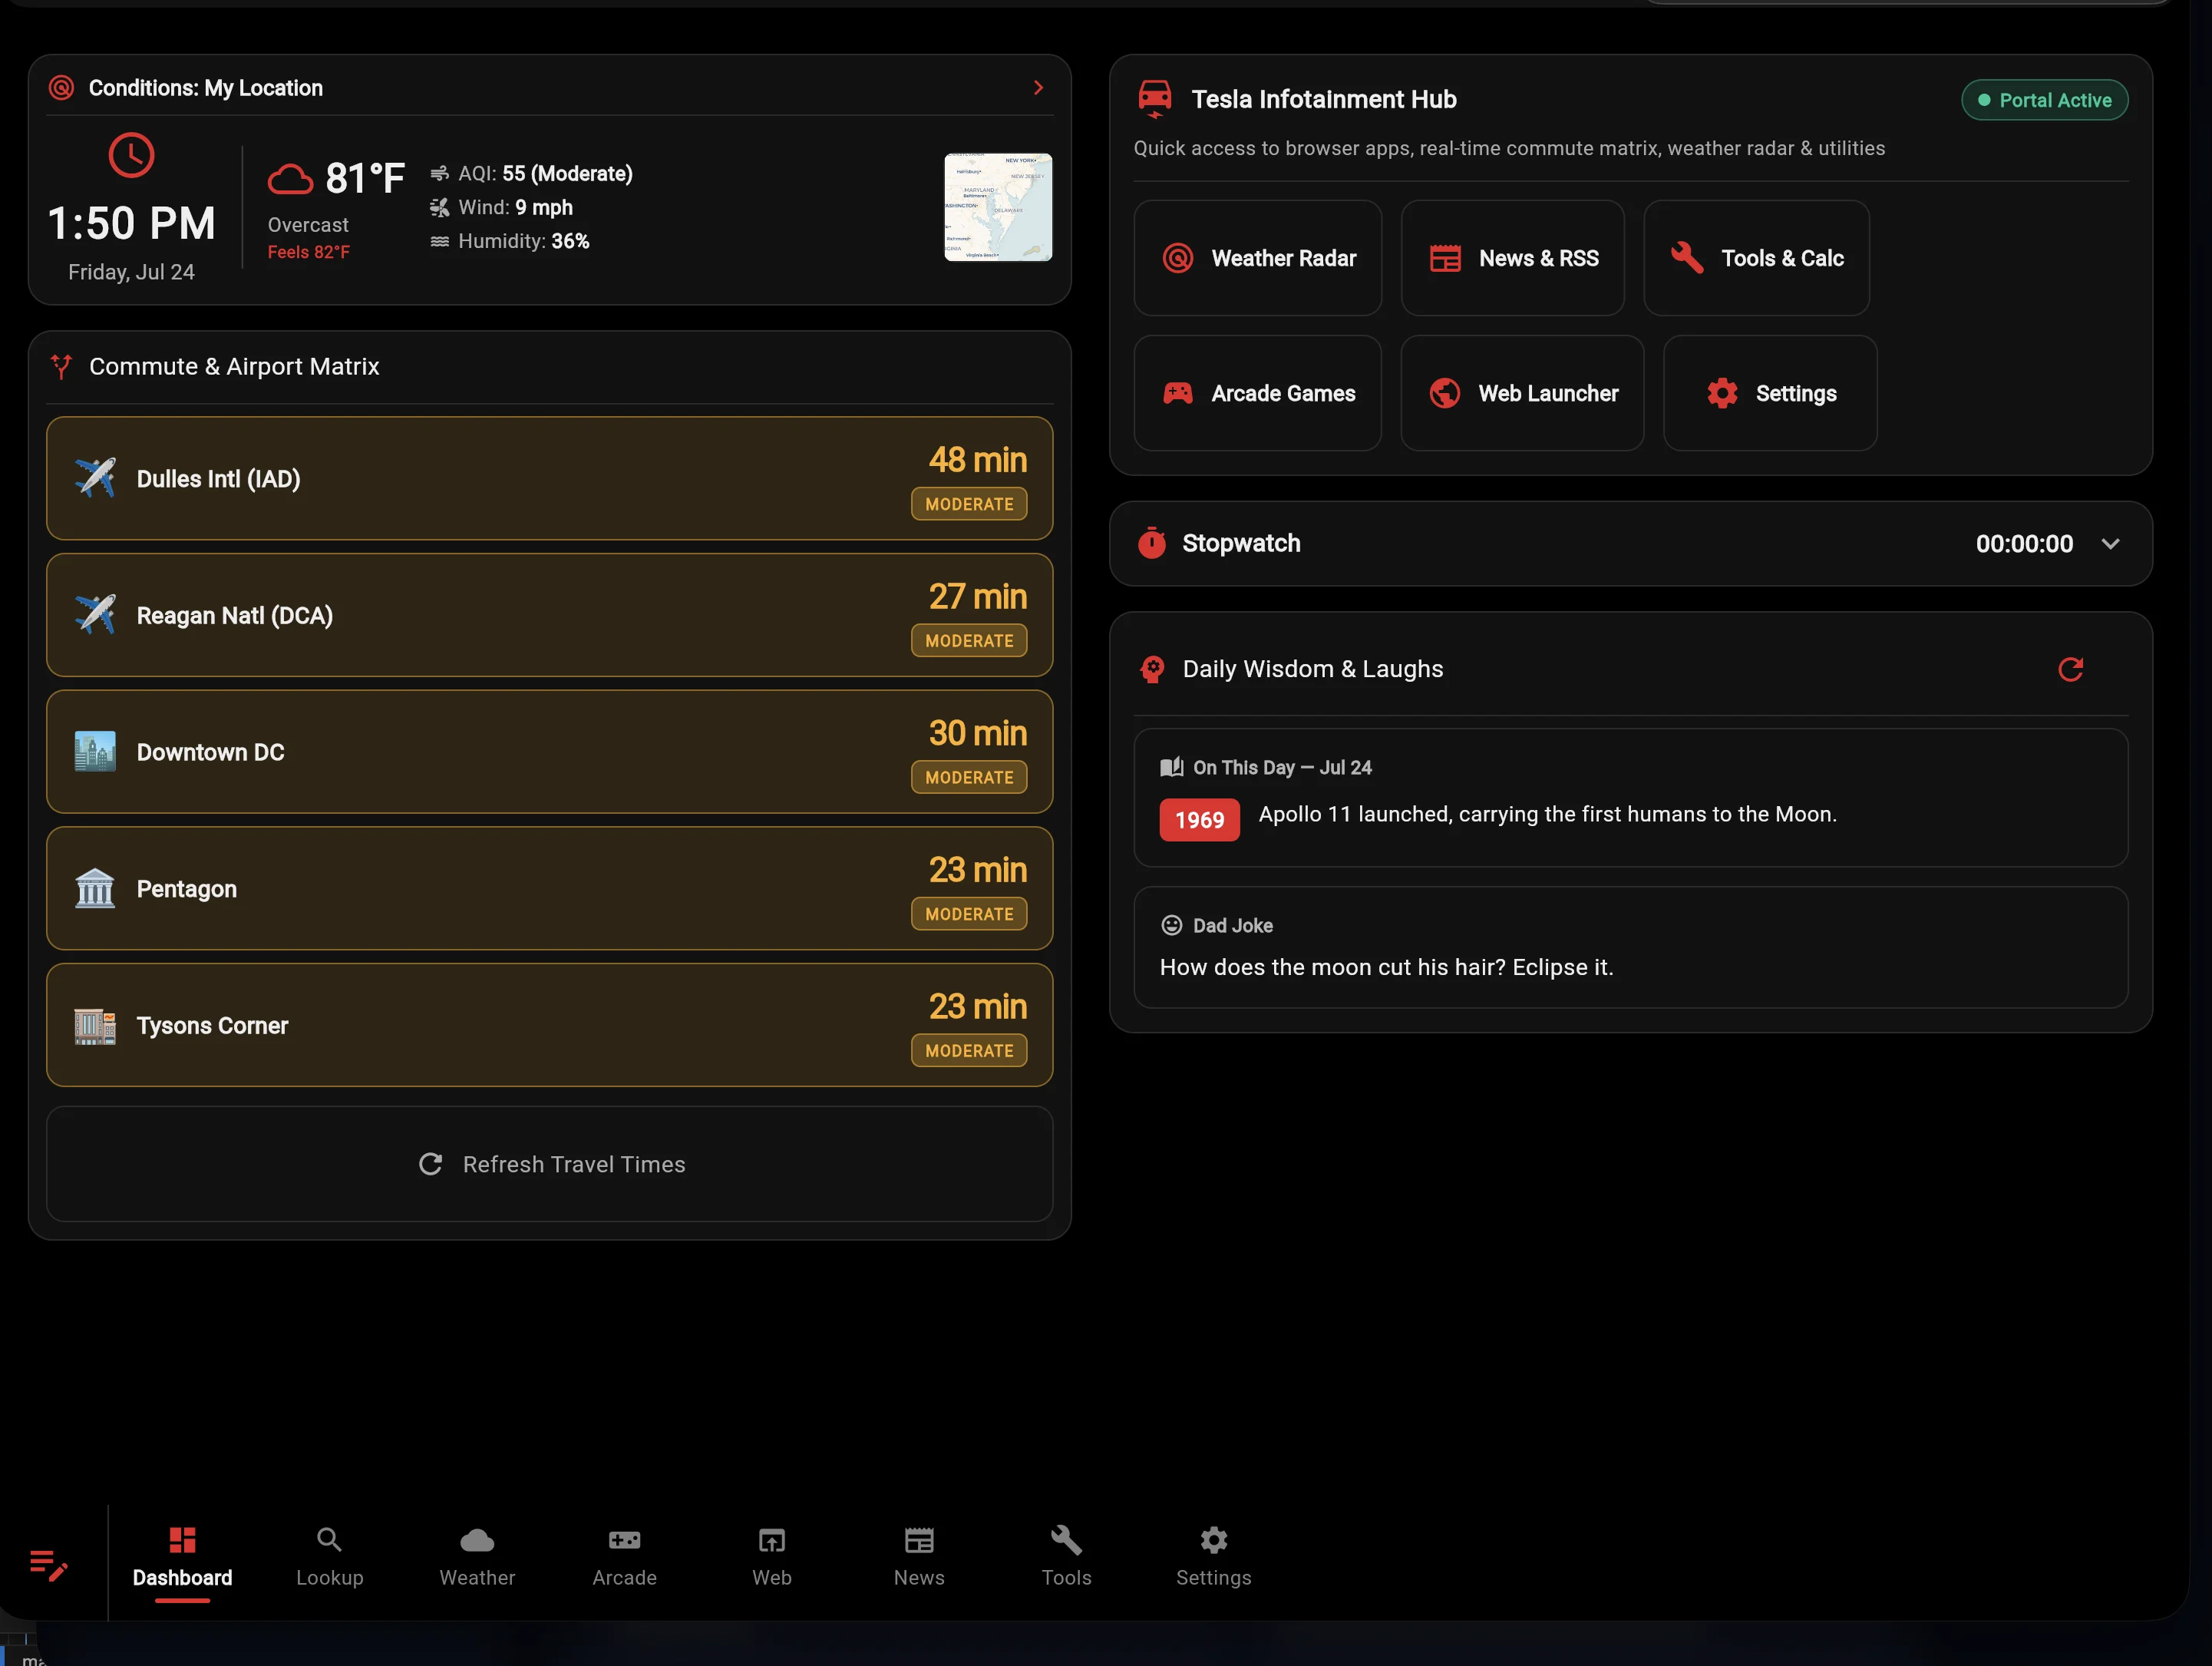Launch Arcade Games tile

coord(1257,393)
